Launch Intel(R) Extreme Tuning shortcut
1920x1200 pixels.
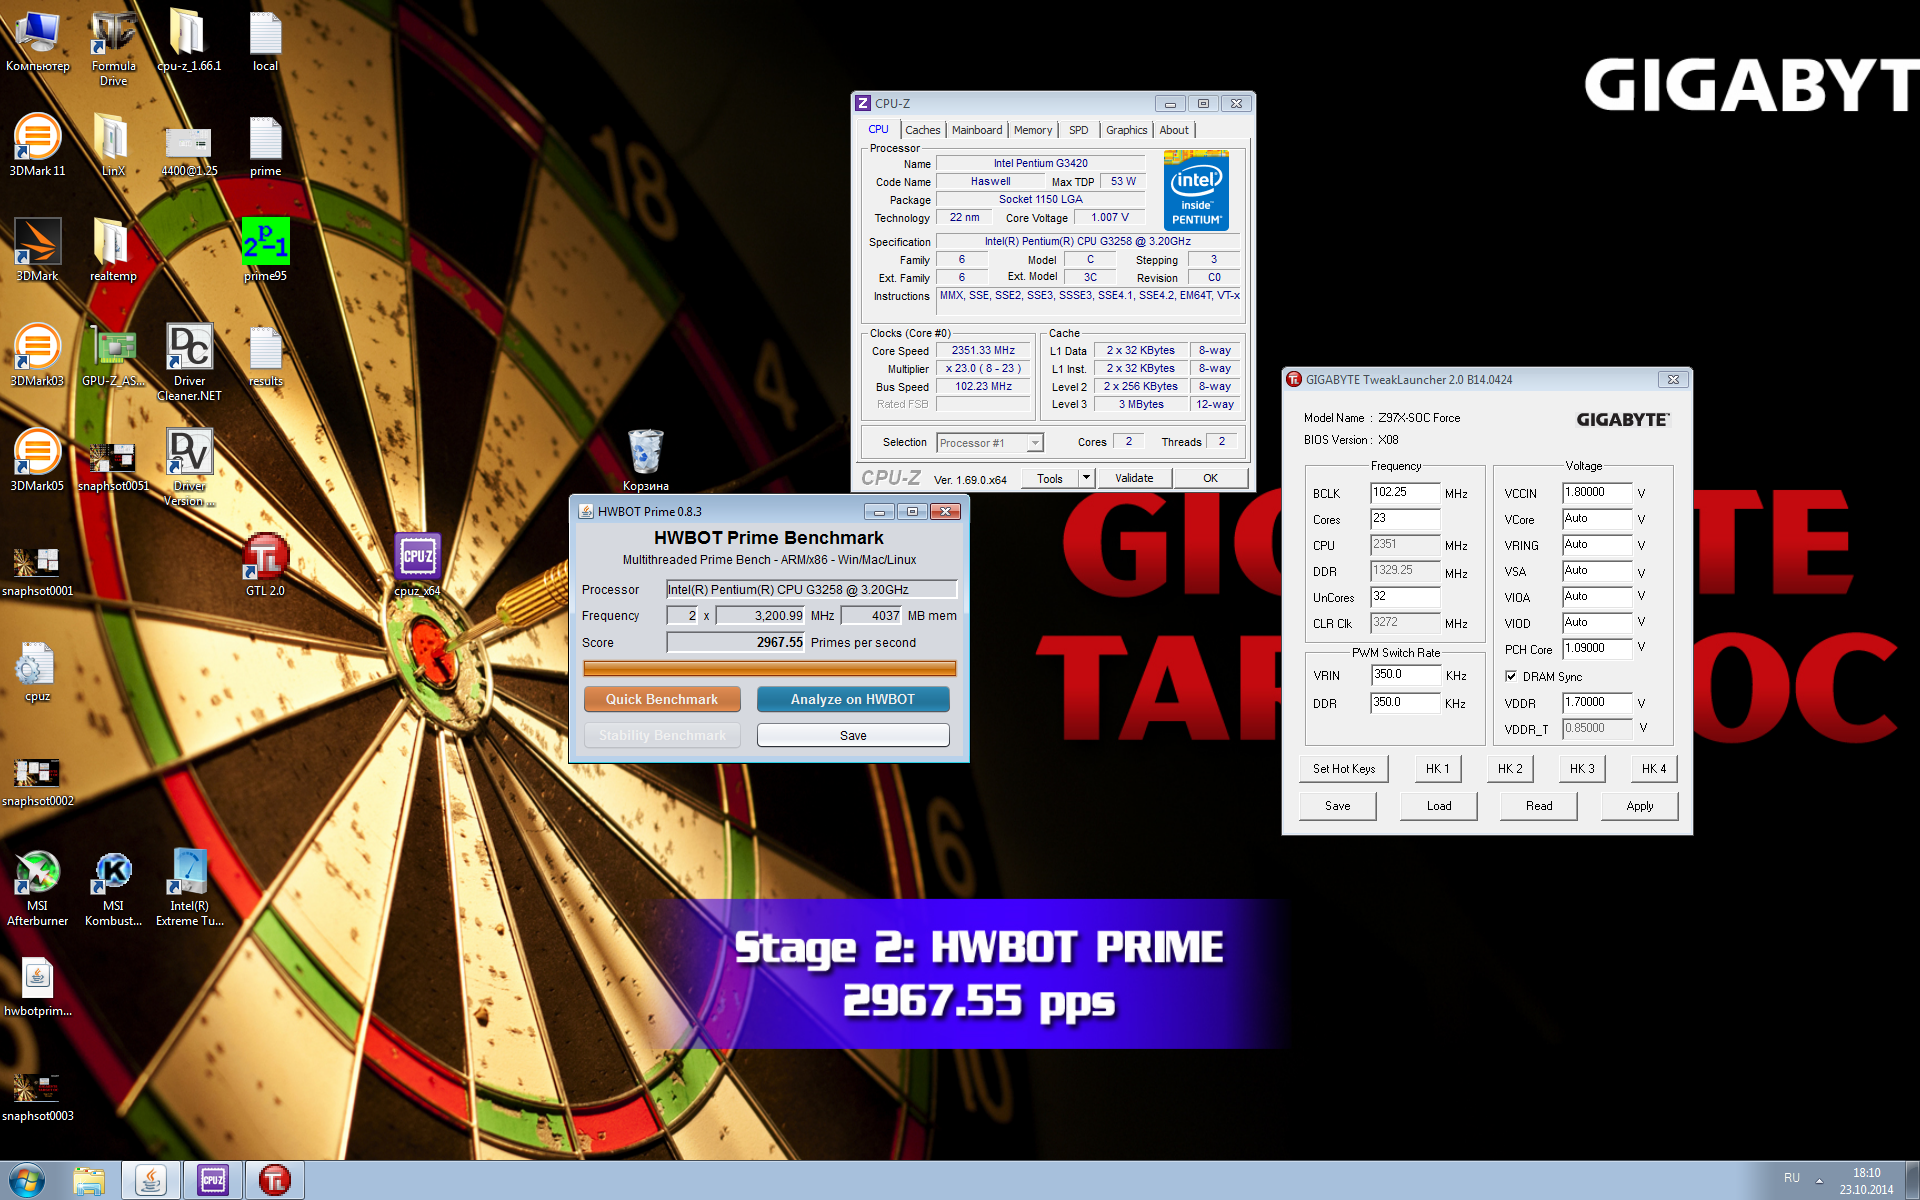189,888
